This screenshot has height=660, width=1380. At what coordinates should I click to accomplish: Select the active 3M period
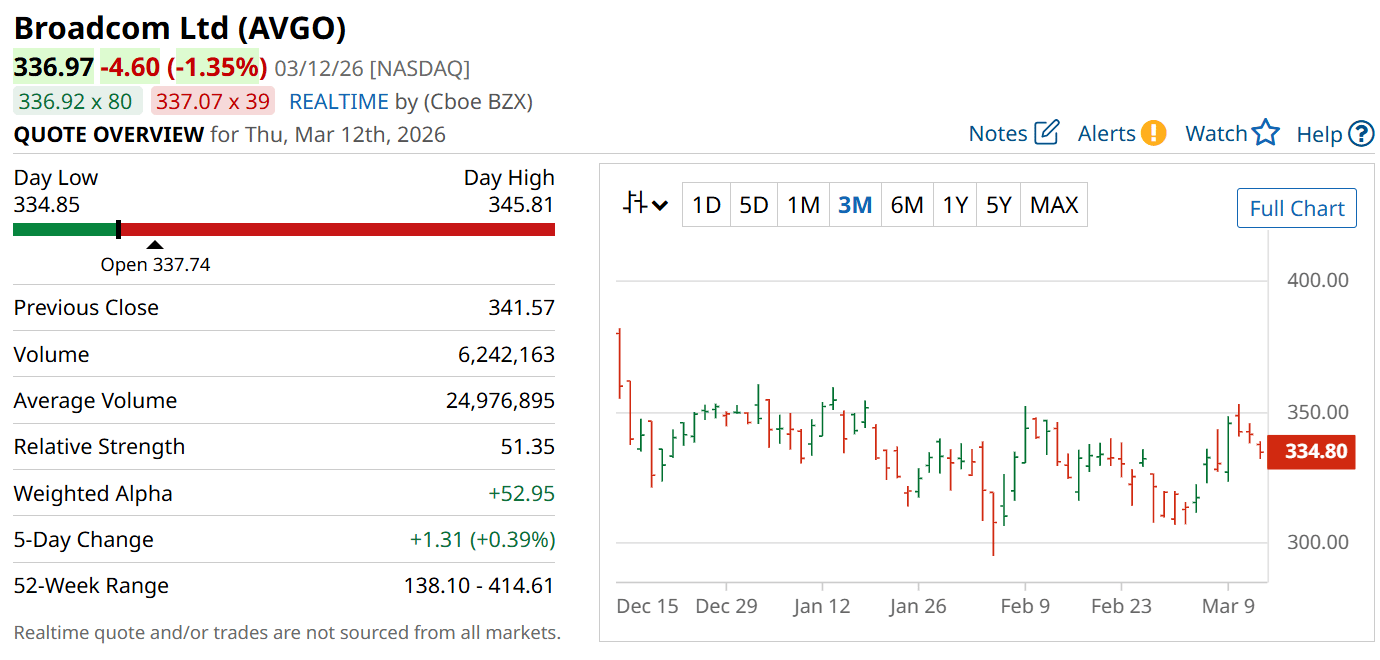coord(855,205)
